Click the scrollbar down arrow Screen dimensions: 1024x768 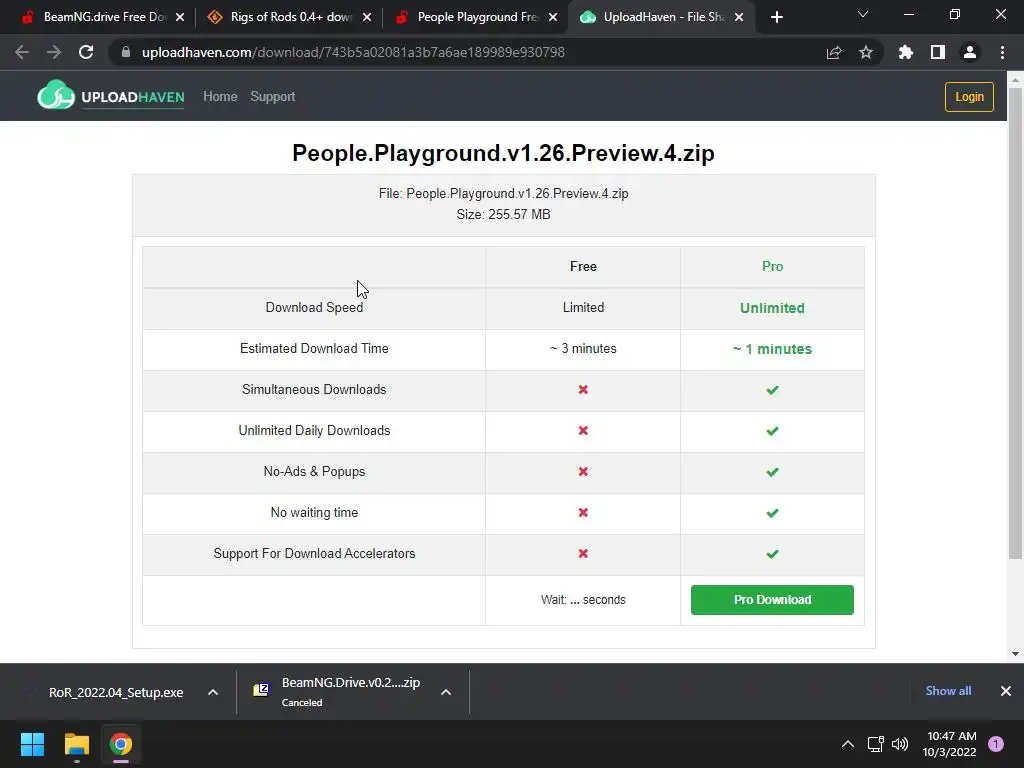(x=1015, y=654)
